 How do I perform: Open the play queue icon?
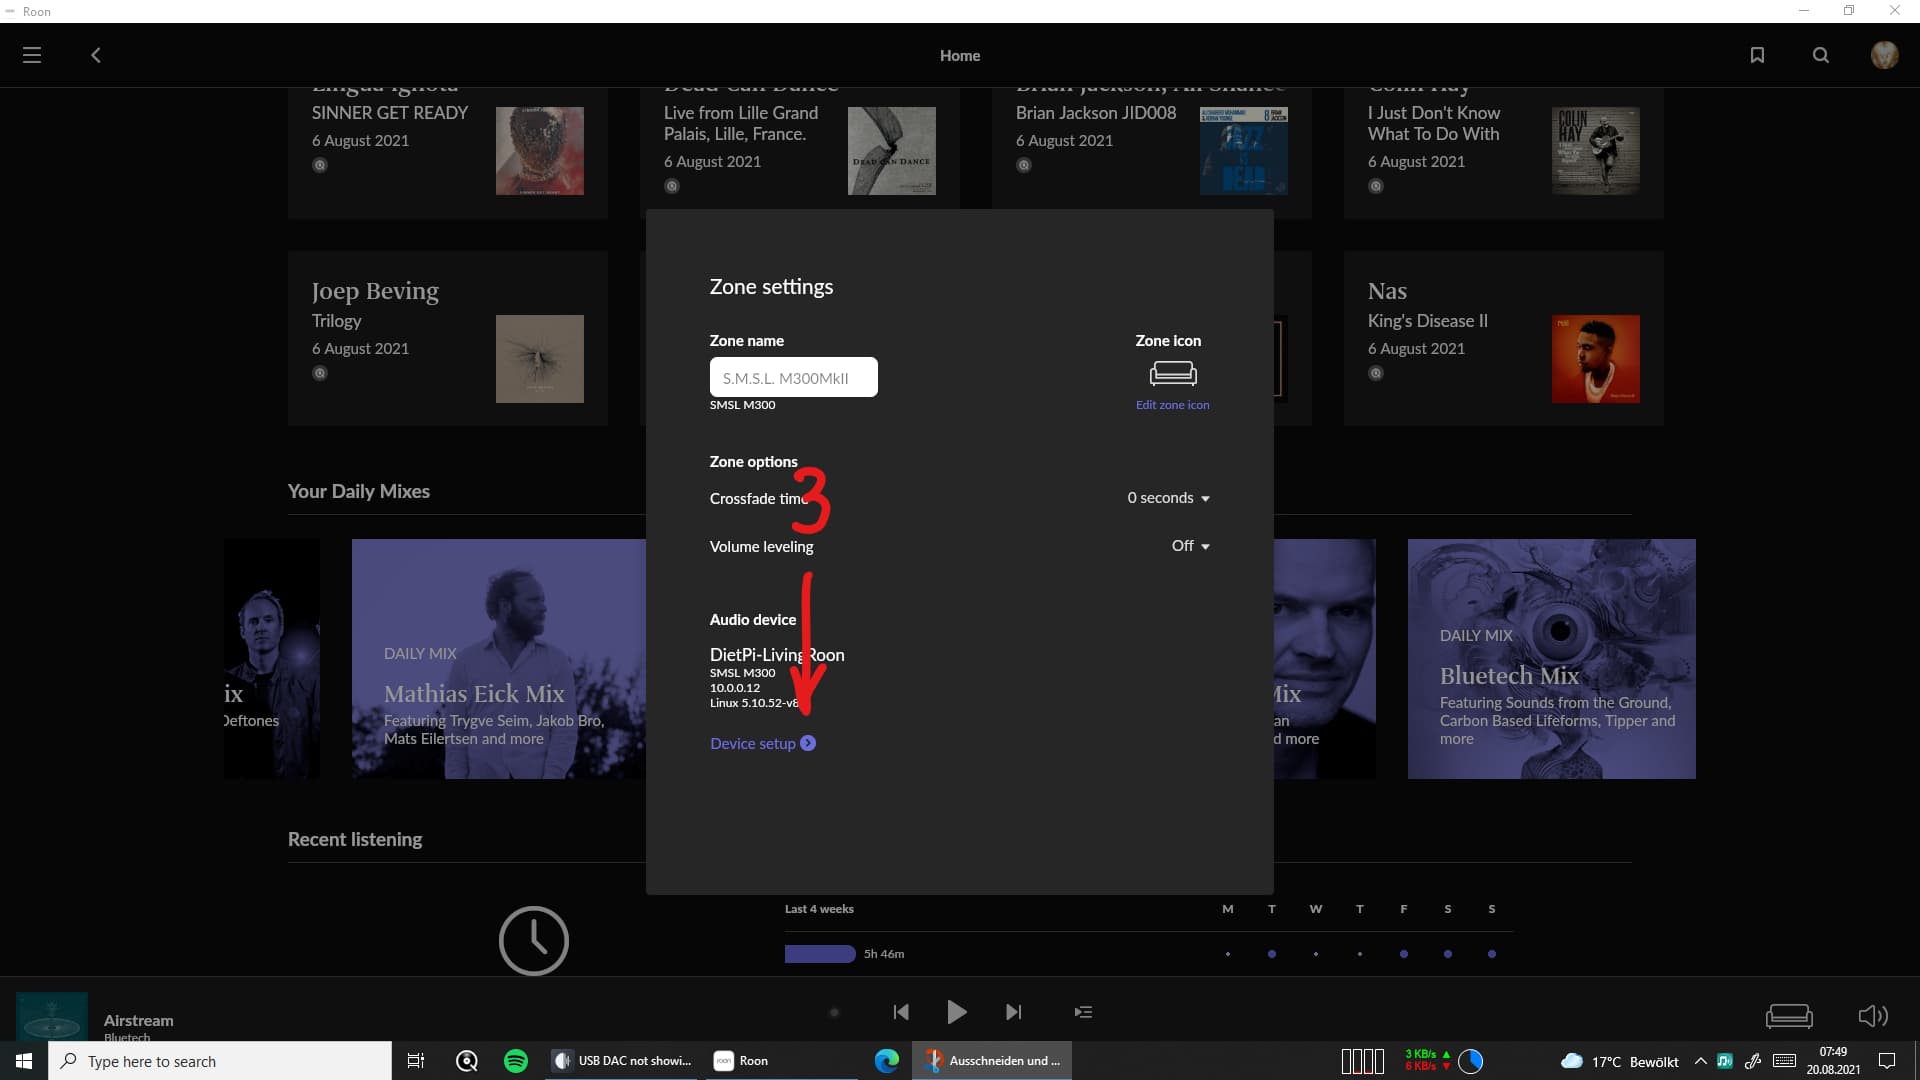click(x=1083, y=1012)
